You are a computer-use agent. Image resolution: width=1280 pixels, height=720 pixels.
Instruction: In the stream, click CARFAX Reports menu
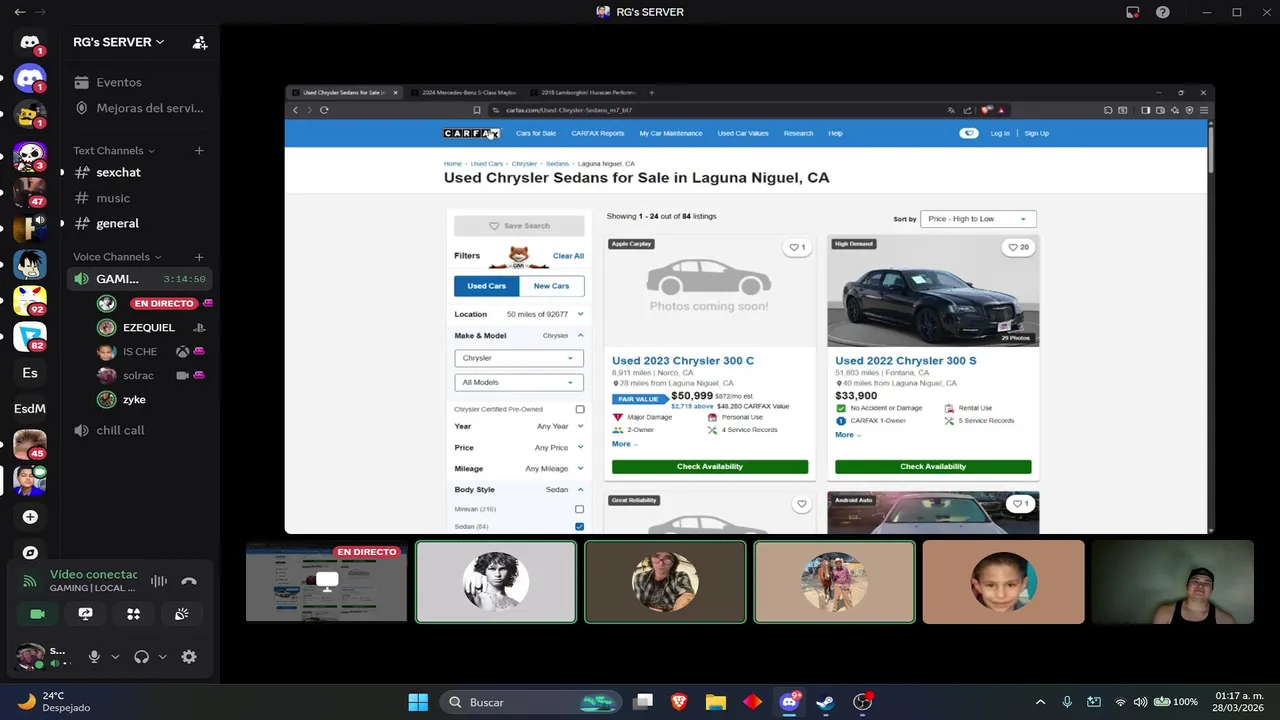pyautogui.click(x=597, y=133)
